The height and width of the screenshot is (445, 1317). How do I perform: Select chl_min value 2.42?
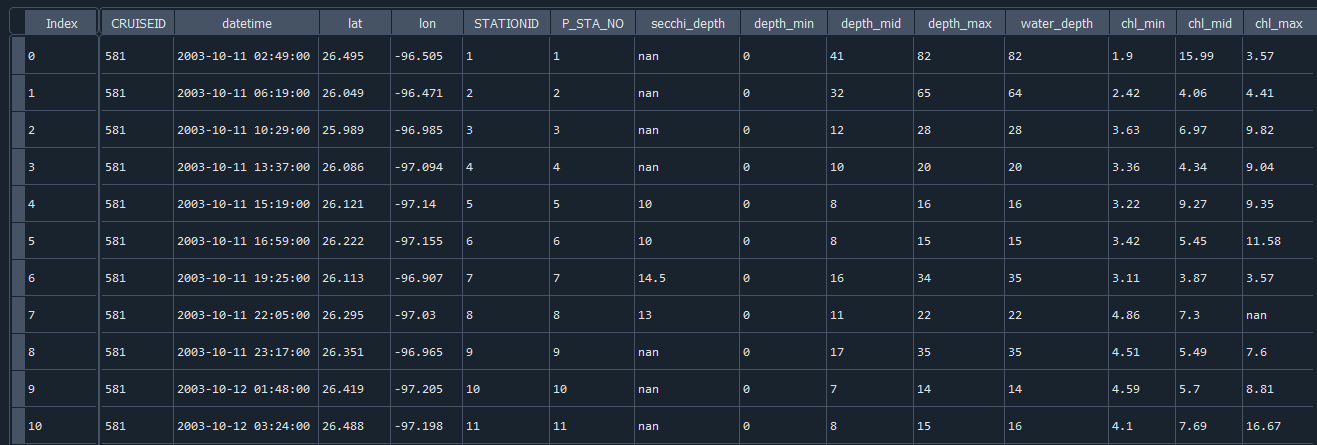[x=1141, y=92]
